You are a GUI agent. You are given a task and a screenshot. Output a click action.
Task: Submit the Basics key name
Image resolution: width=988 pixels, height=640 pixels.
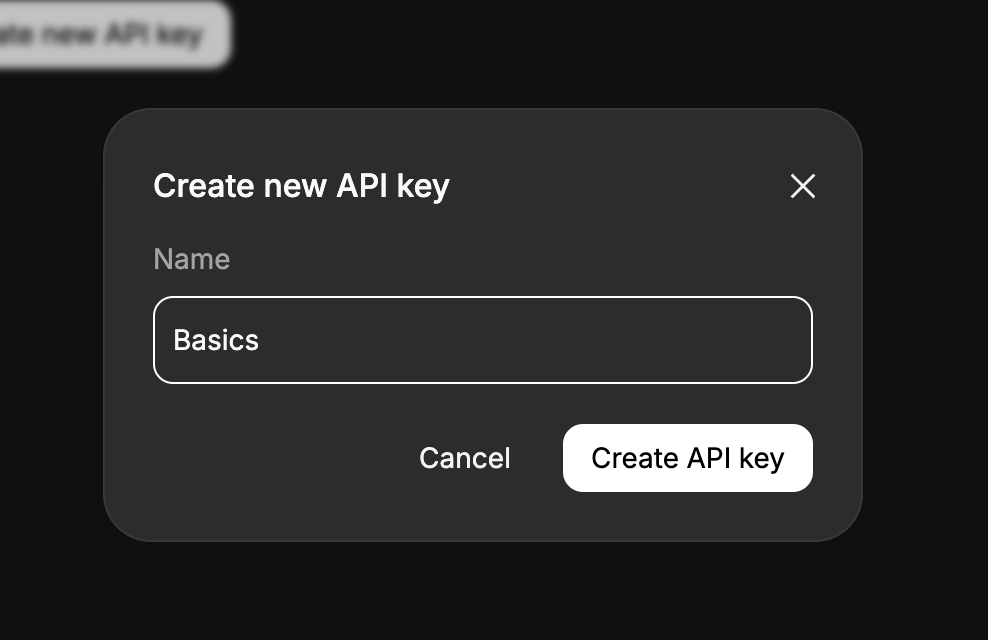tap(687, 458)
